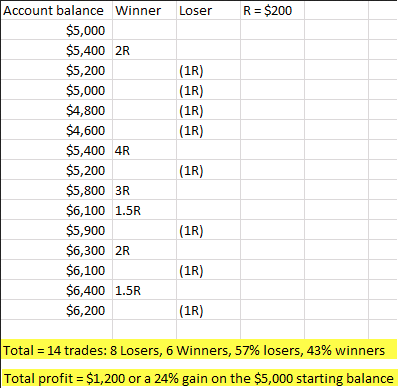Select the highlighted Total = 14 trades row
The image size is (400, 388).
tap(199, 350)
